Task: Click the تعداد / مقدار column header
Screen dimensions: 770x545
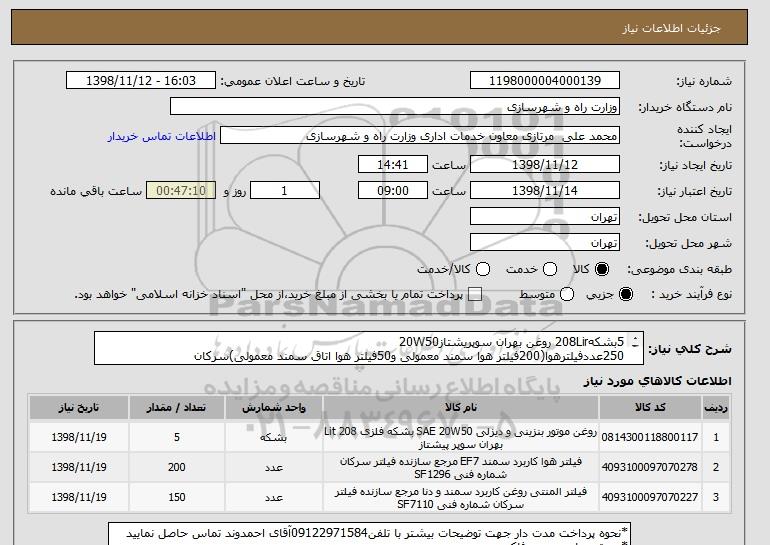Action: 177,408
